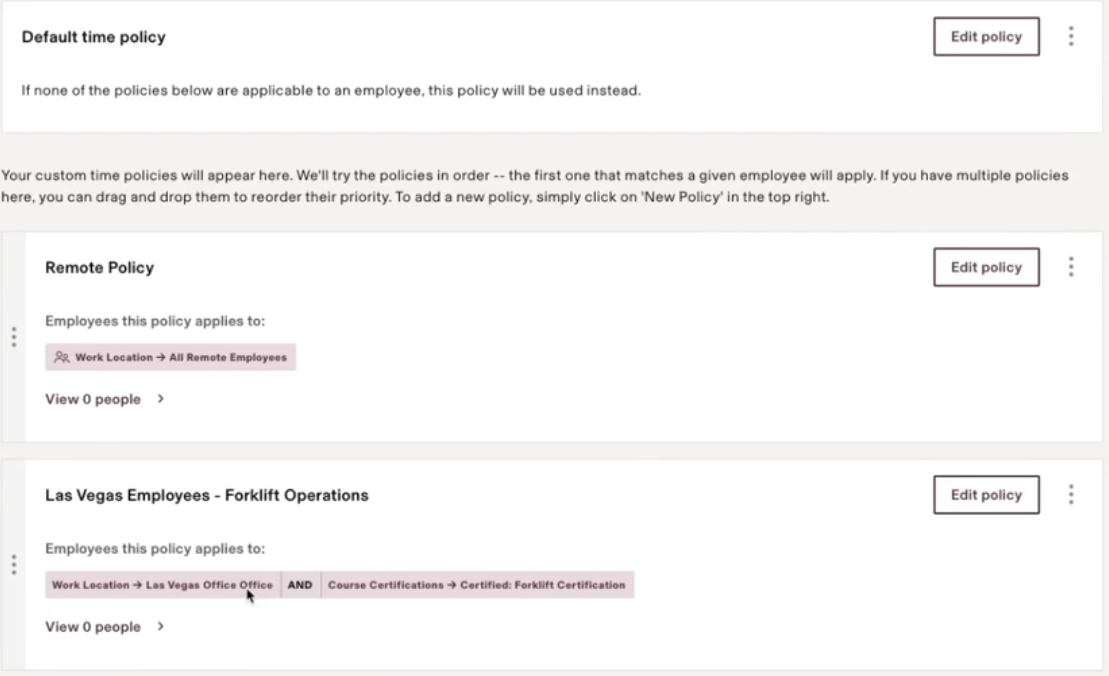Click the Las Vegas Employees policy title
This screenshot has height=676, width=1109.
click(x=207, y=495)
